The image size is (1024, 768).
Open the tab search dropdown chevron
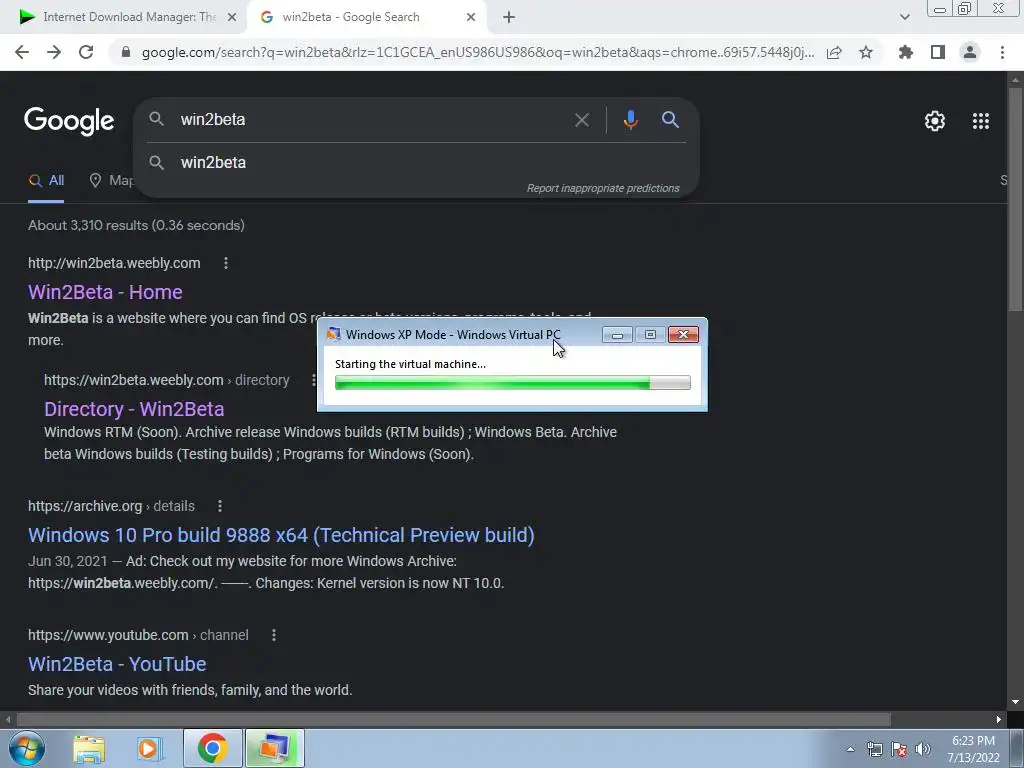click(x=904, y=17)
